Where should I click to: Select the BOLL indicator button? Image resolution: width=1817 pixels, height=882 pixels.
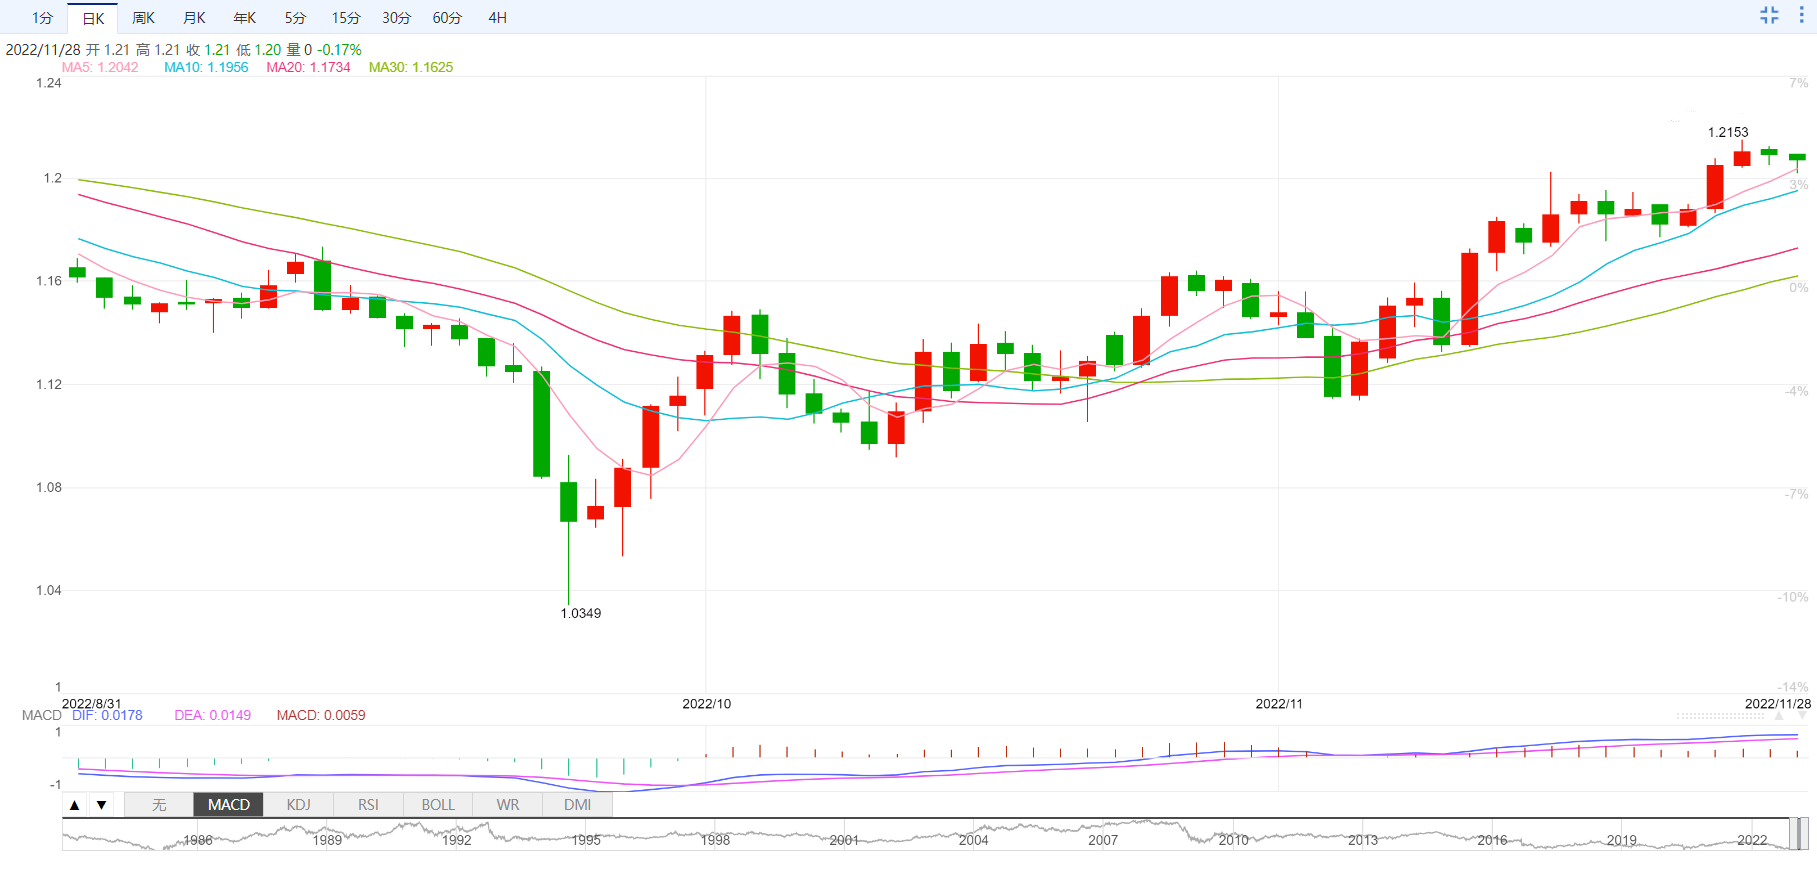pyautogui.click(x=438, y=805)
